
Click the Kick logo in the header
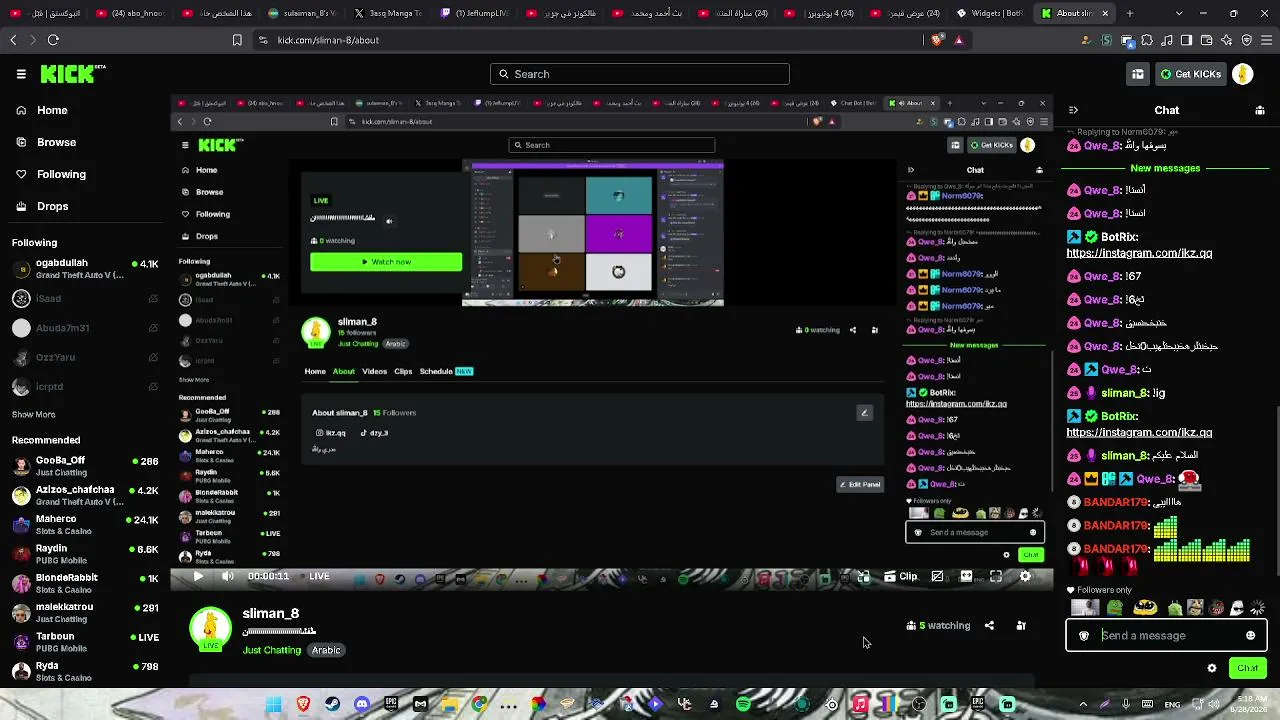pos(73,74)
